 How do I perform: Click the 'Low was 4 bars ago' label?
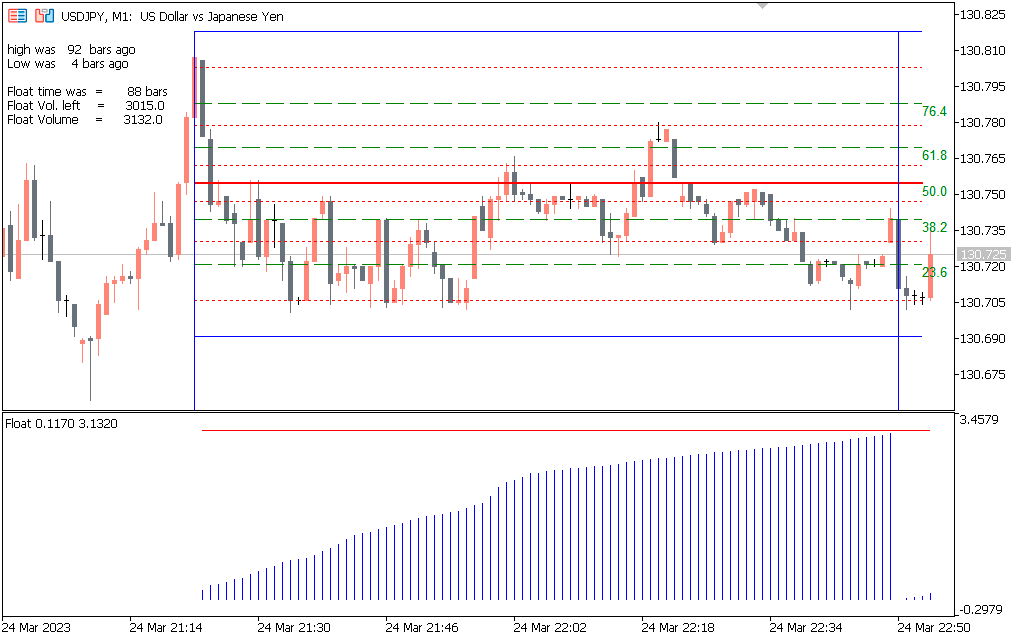[67, 64]
